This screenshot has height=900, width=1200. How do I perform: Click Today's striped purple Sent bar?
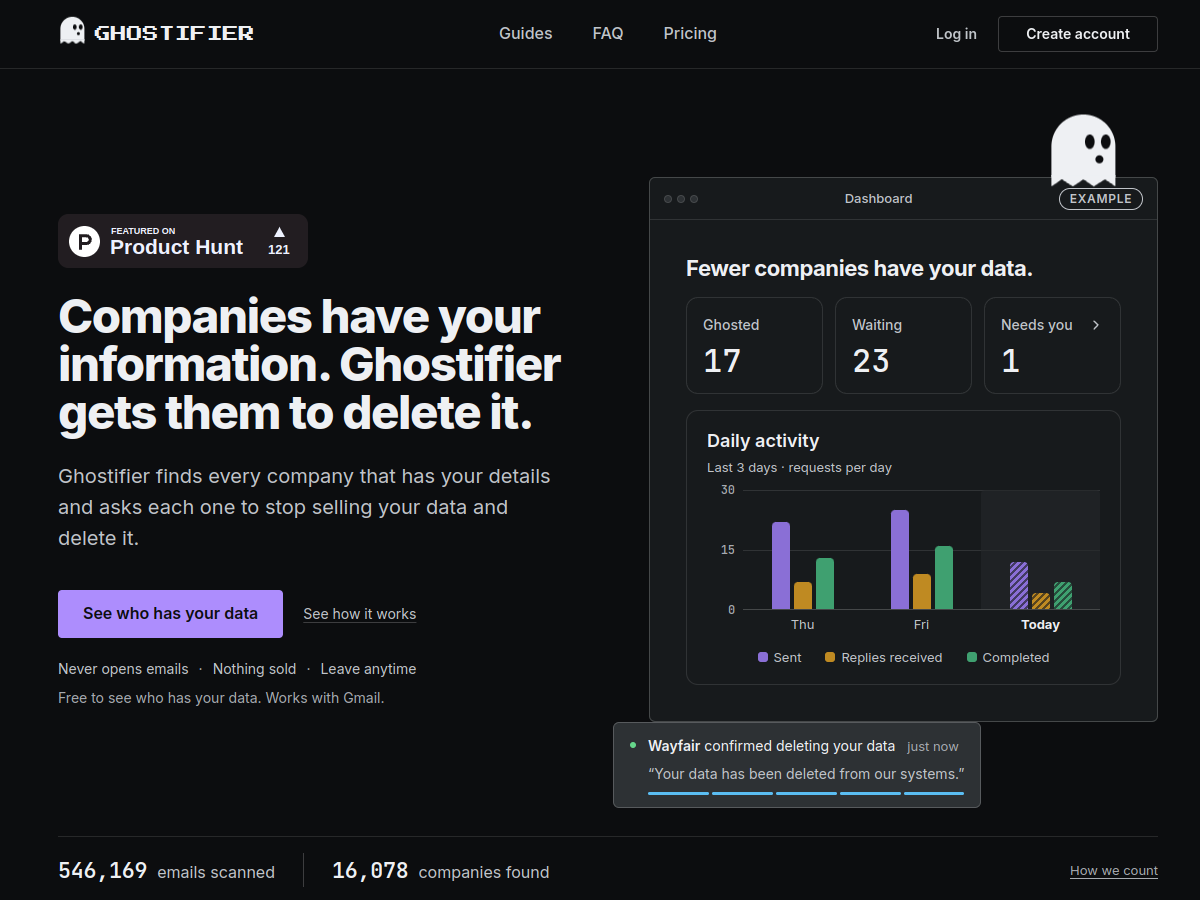1019,586
